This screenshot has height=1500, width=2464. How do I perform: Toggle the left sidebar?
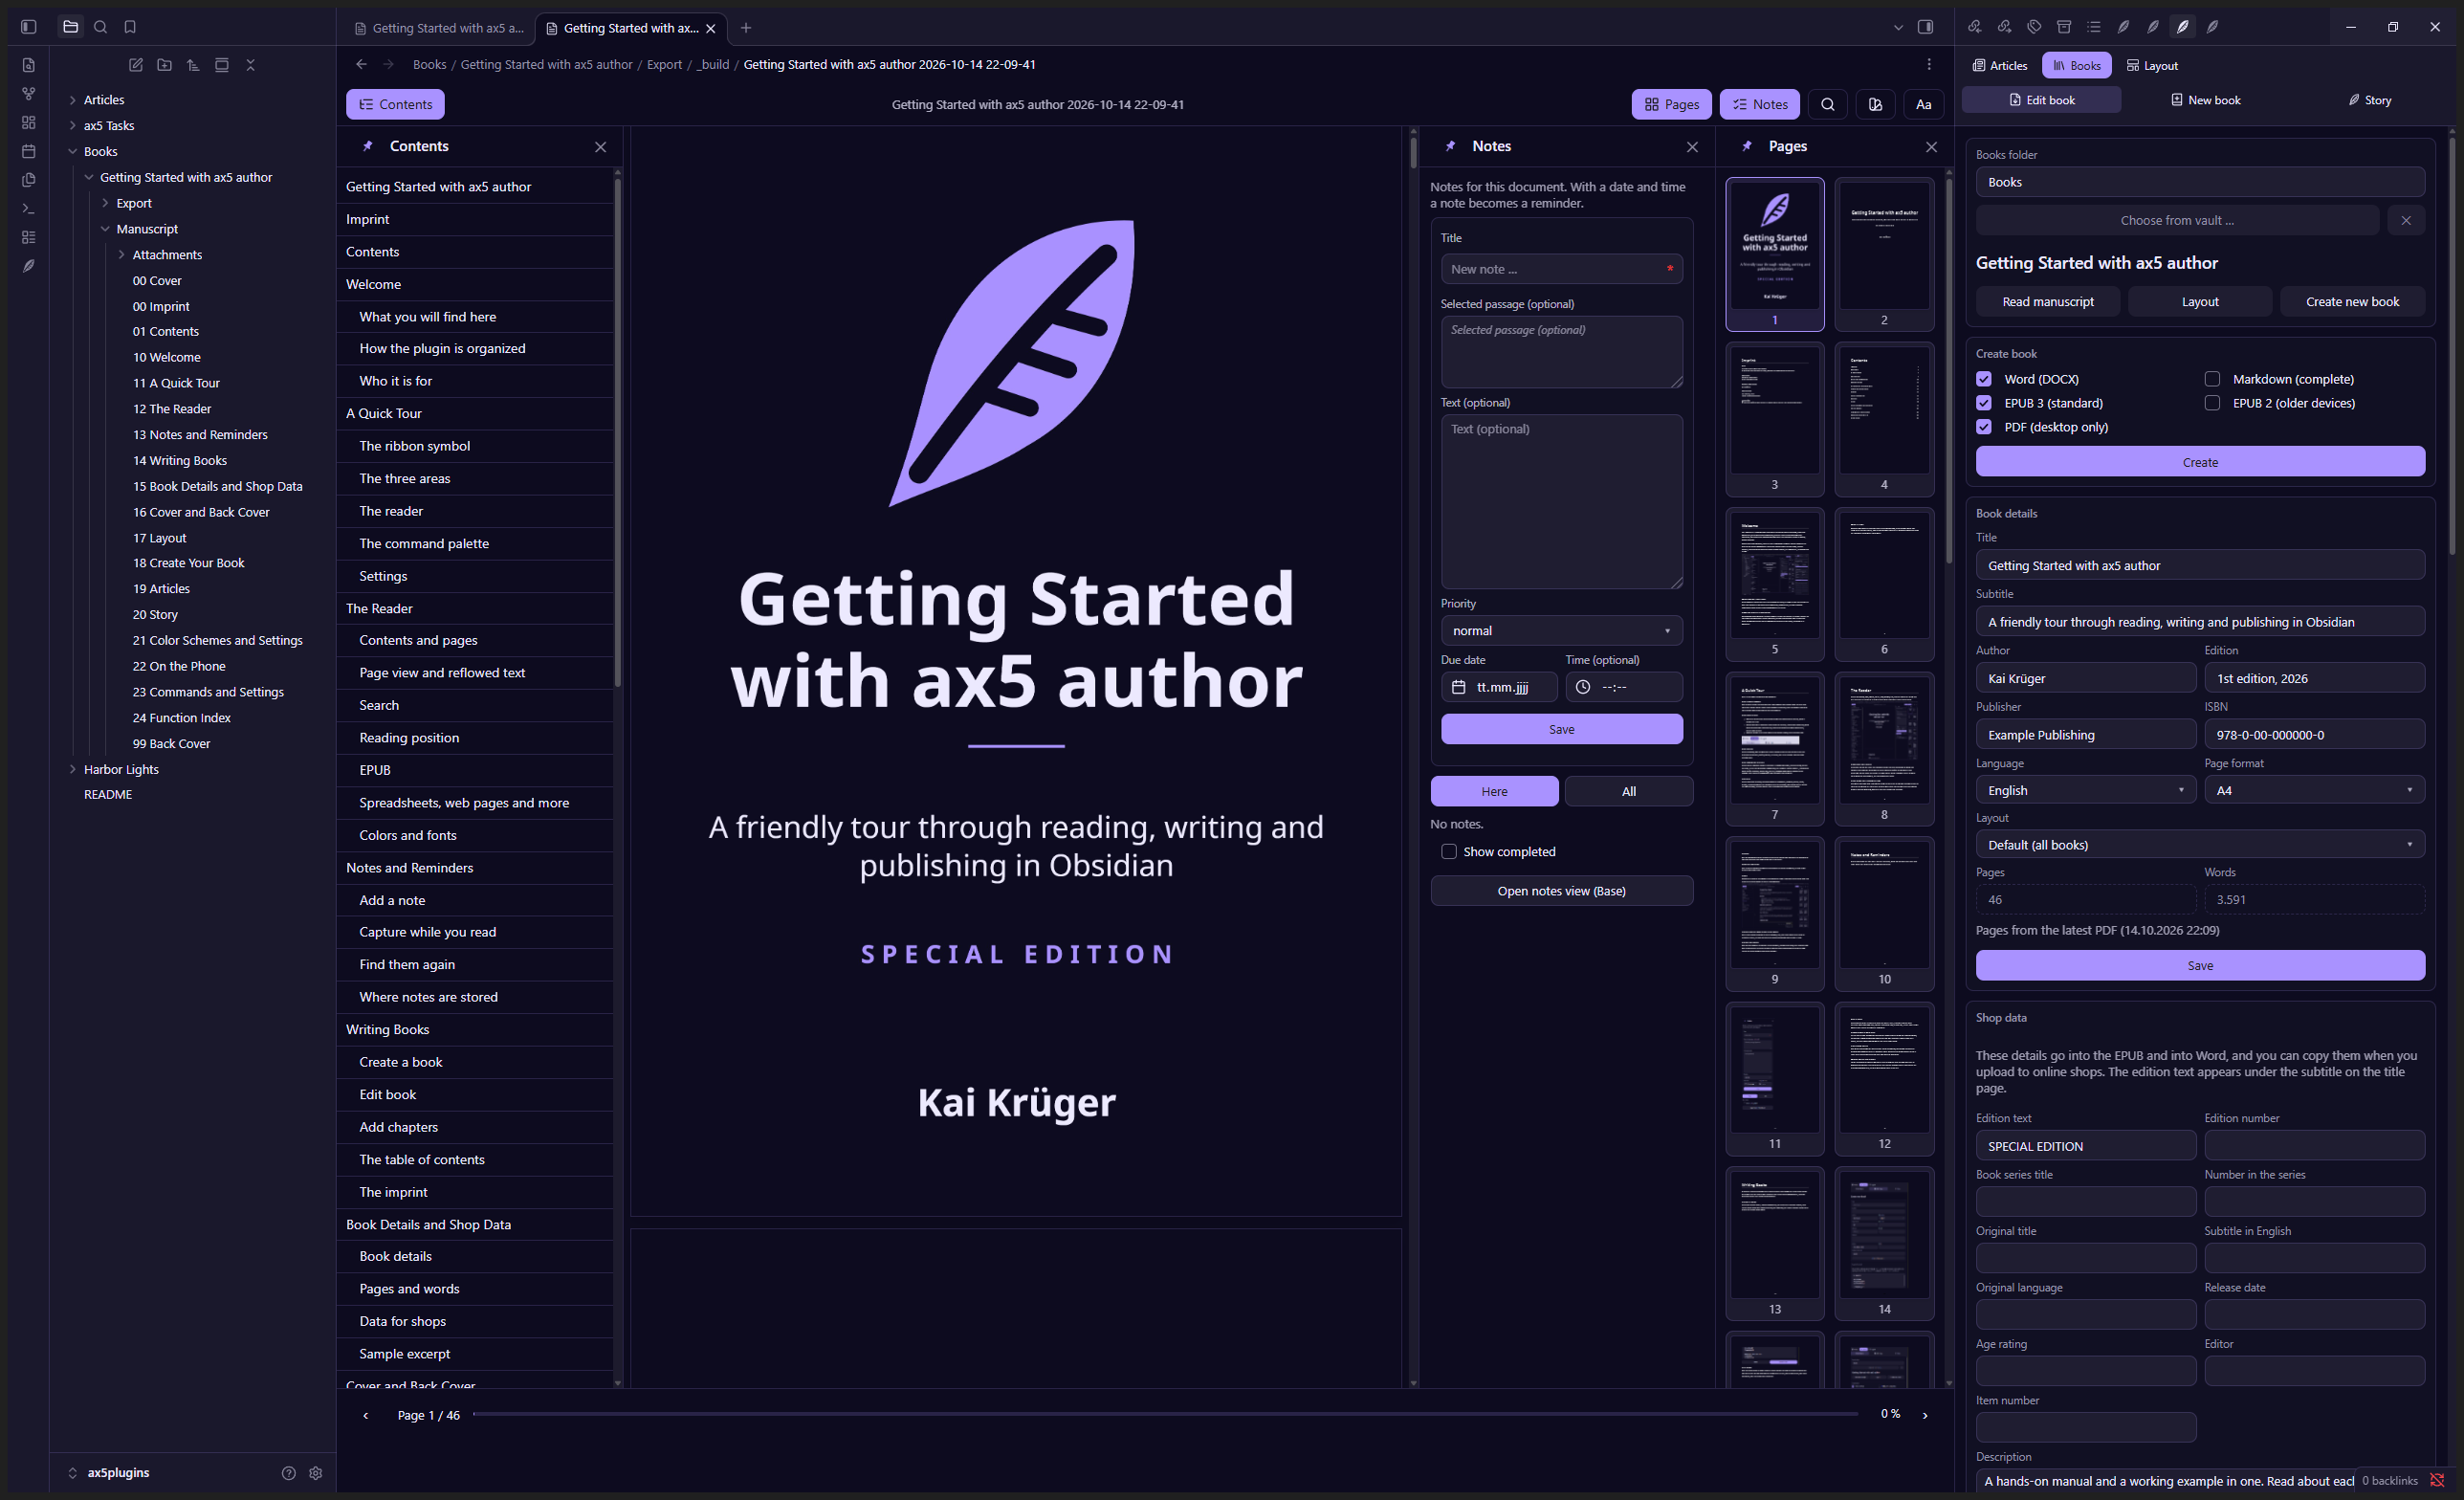pos(29,27)
